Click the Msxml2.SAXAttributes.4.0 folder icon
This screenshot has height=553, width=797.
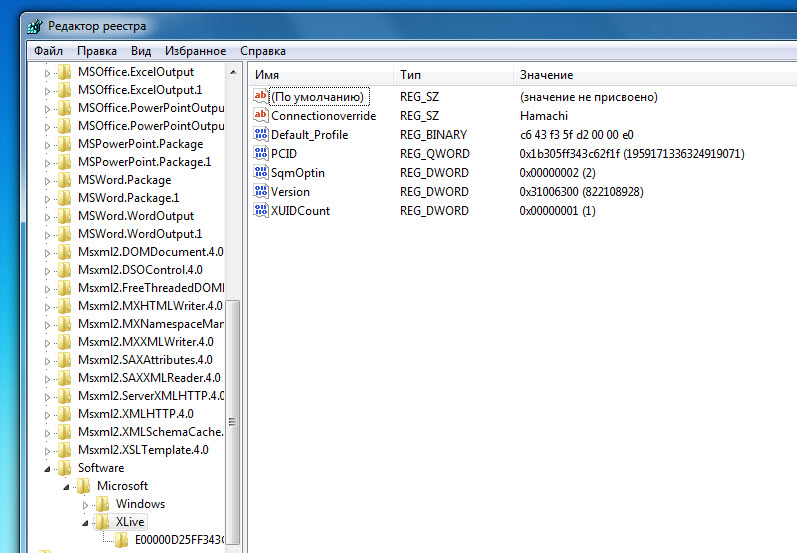pyautogui.click(x=65, y=360)
